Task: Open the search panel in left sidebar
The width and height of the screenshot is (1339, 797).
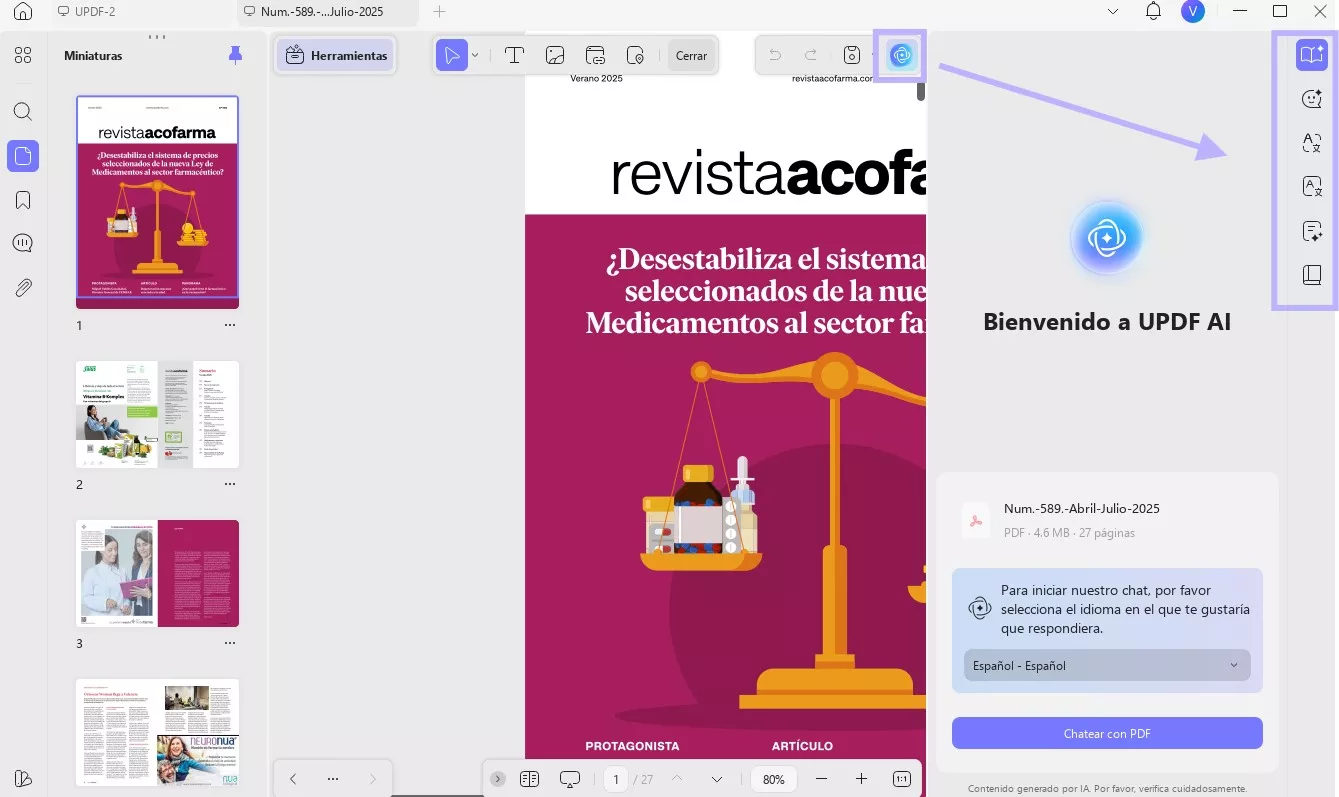Action: pyautogui.click(x=23, y=112)
